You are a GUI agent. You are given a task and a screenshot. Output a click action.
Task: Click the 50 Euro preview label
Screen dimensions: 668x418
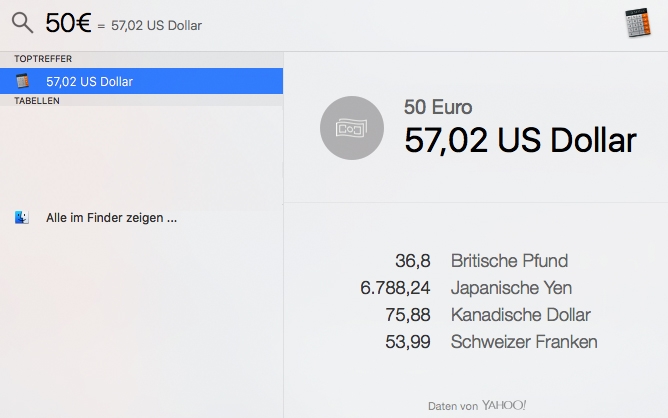438,107
